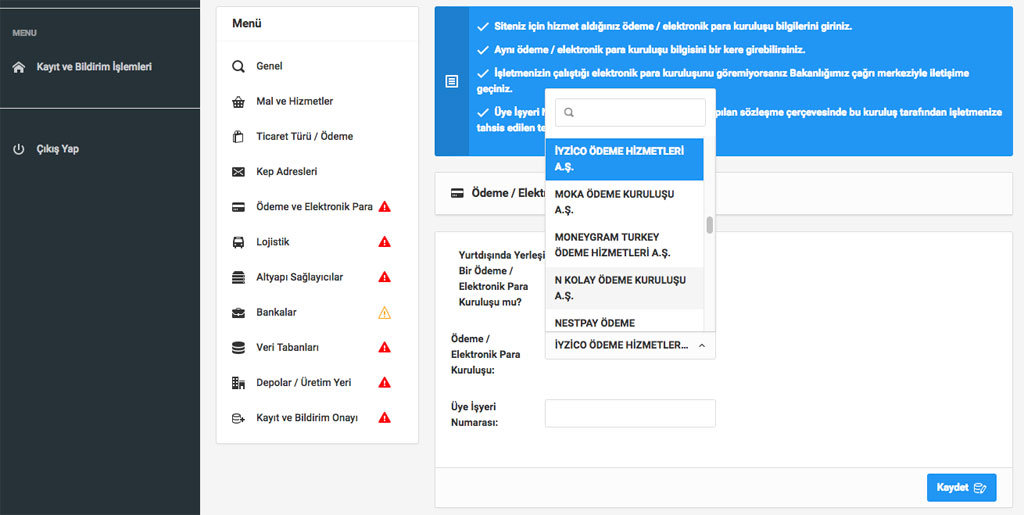1024x515 pixels.
Task: Click the home icon beside Kayıt ve Bildirim İşlemleri
Action: coord(18,67)
